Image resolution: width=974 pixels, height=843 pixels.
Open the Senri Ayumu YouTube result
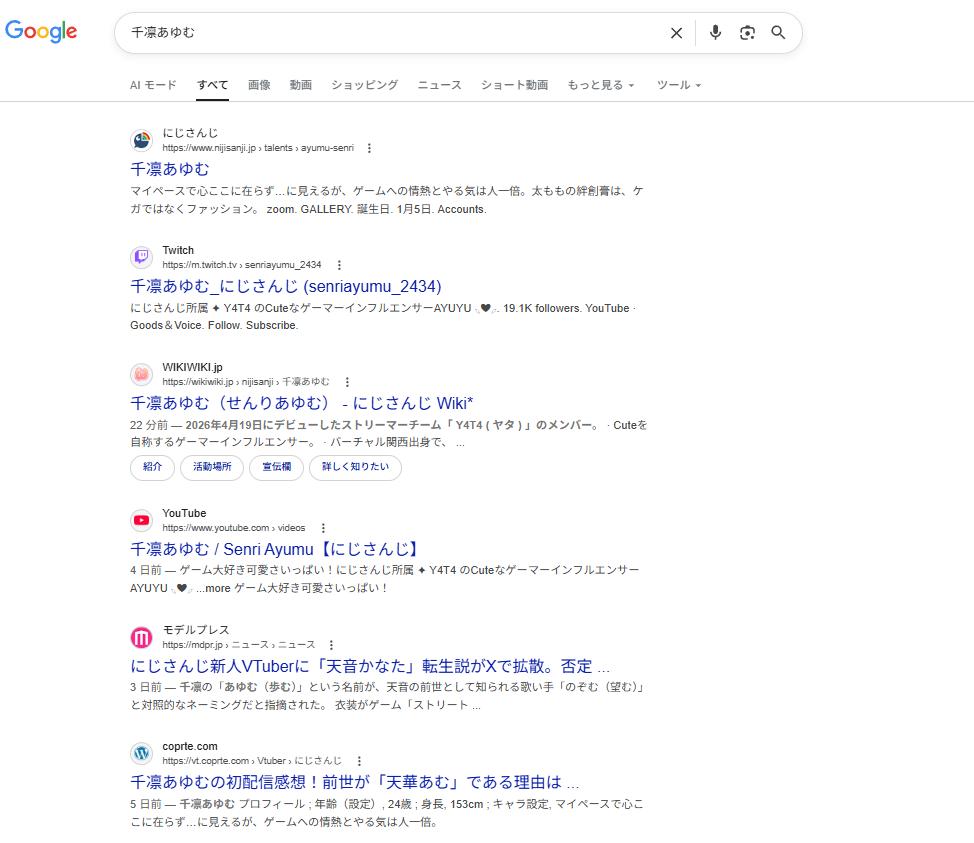(x=274, y=549)
